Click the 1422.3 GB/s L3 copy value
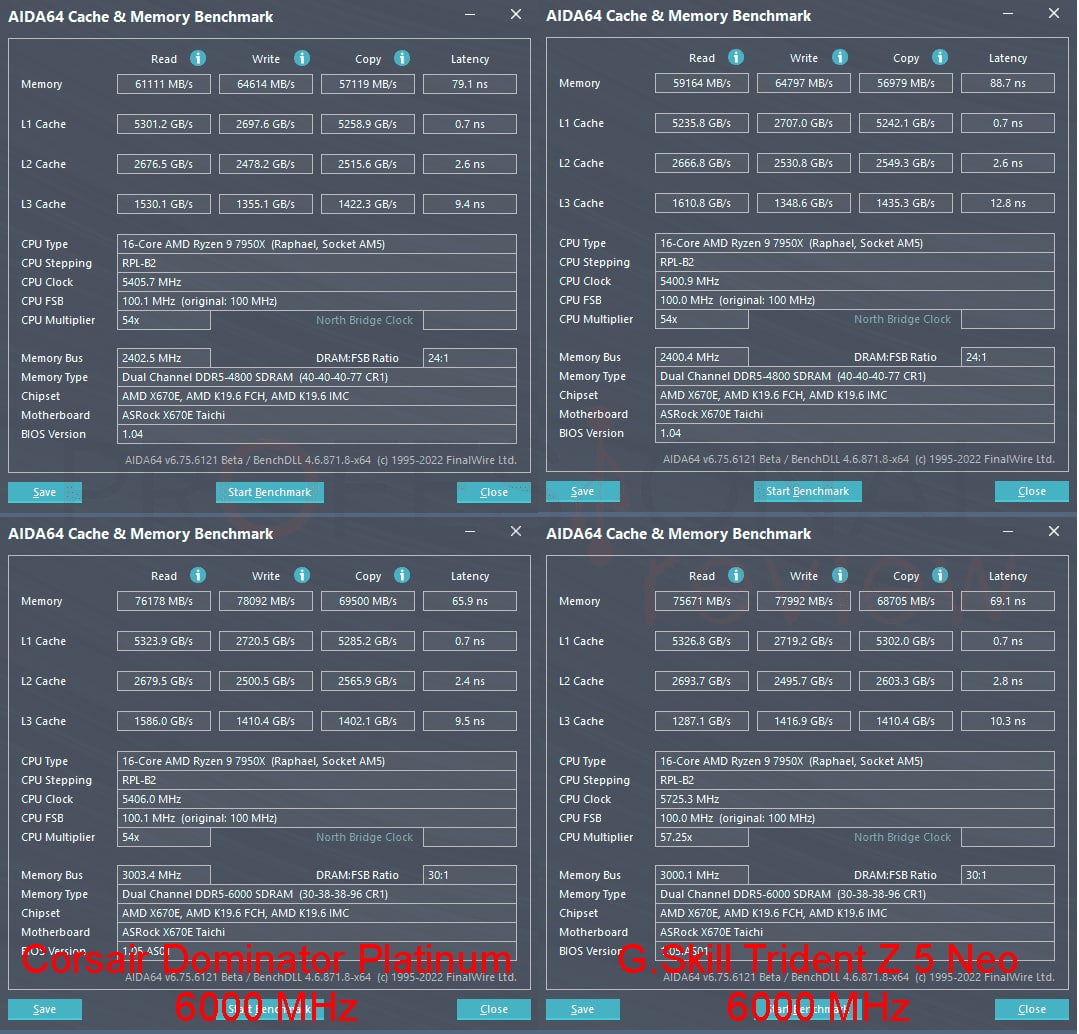This screenshot has width=1079, height=1034. pyautogui.click(x=368, y=204)
